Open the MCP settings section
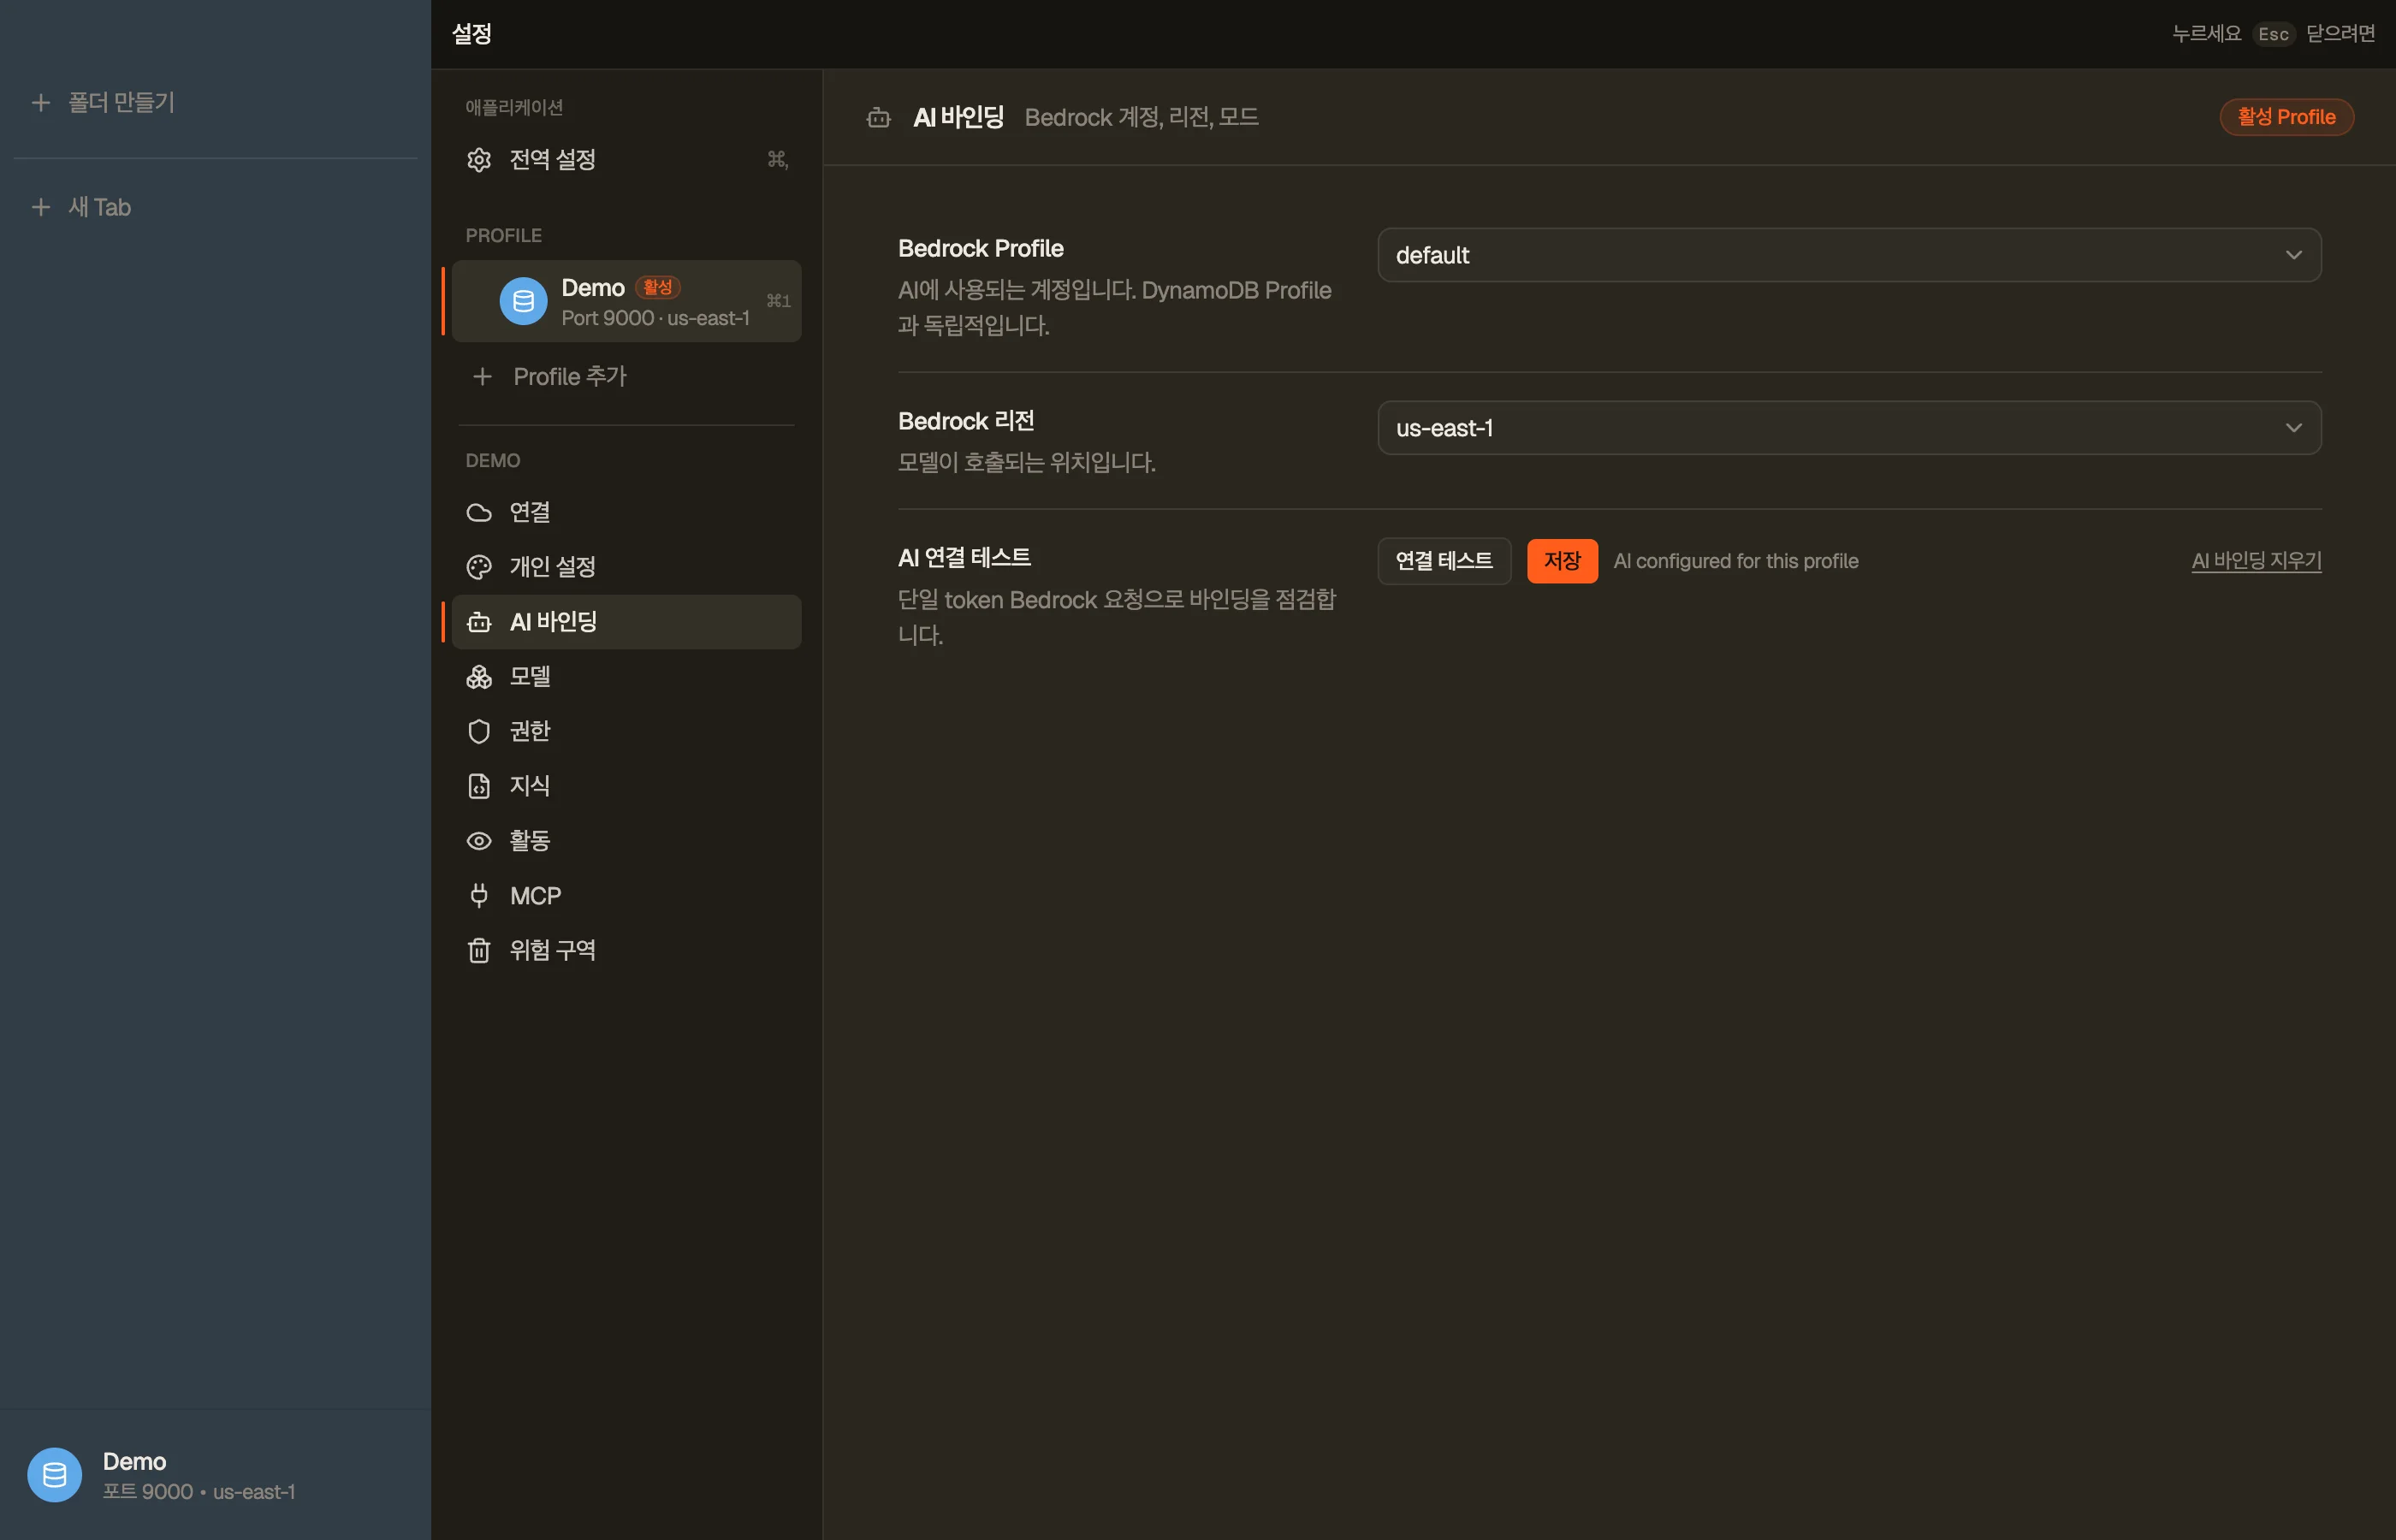 tap(626, 895)
